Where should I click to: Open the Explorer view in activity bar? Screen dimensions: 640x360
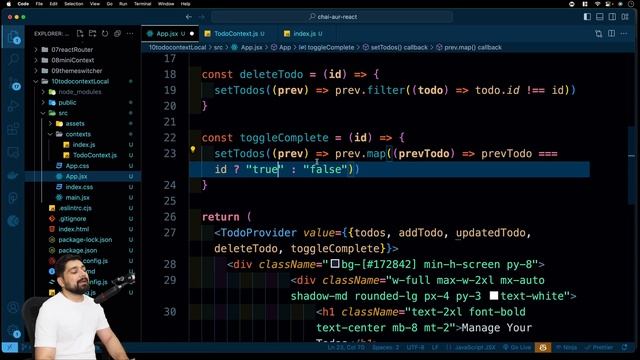click(13, 38)
